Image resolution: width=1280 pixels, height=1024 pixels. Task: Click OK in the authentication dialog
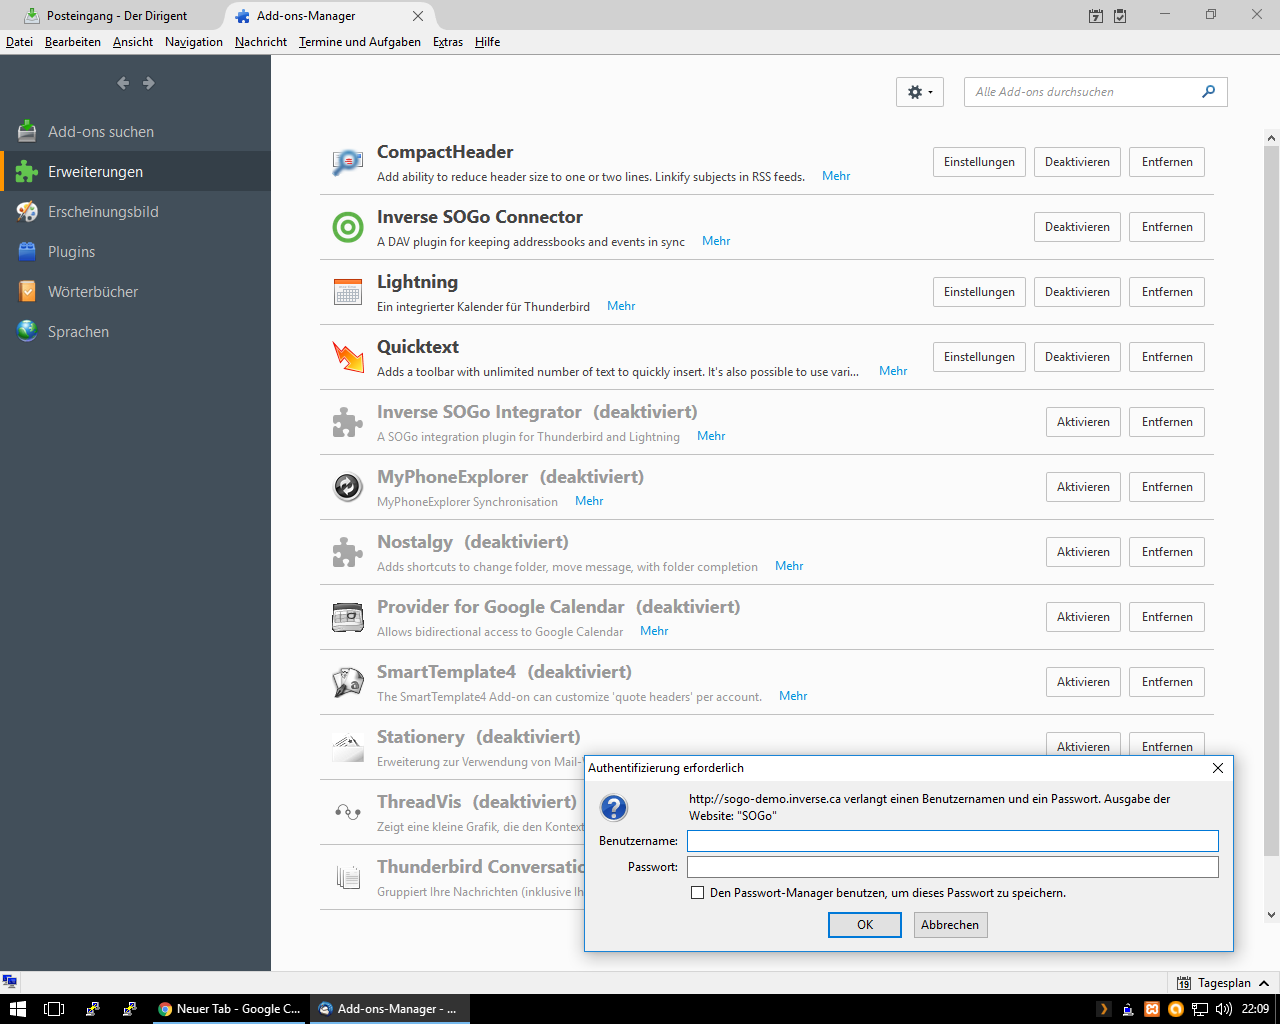(865, 925)
